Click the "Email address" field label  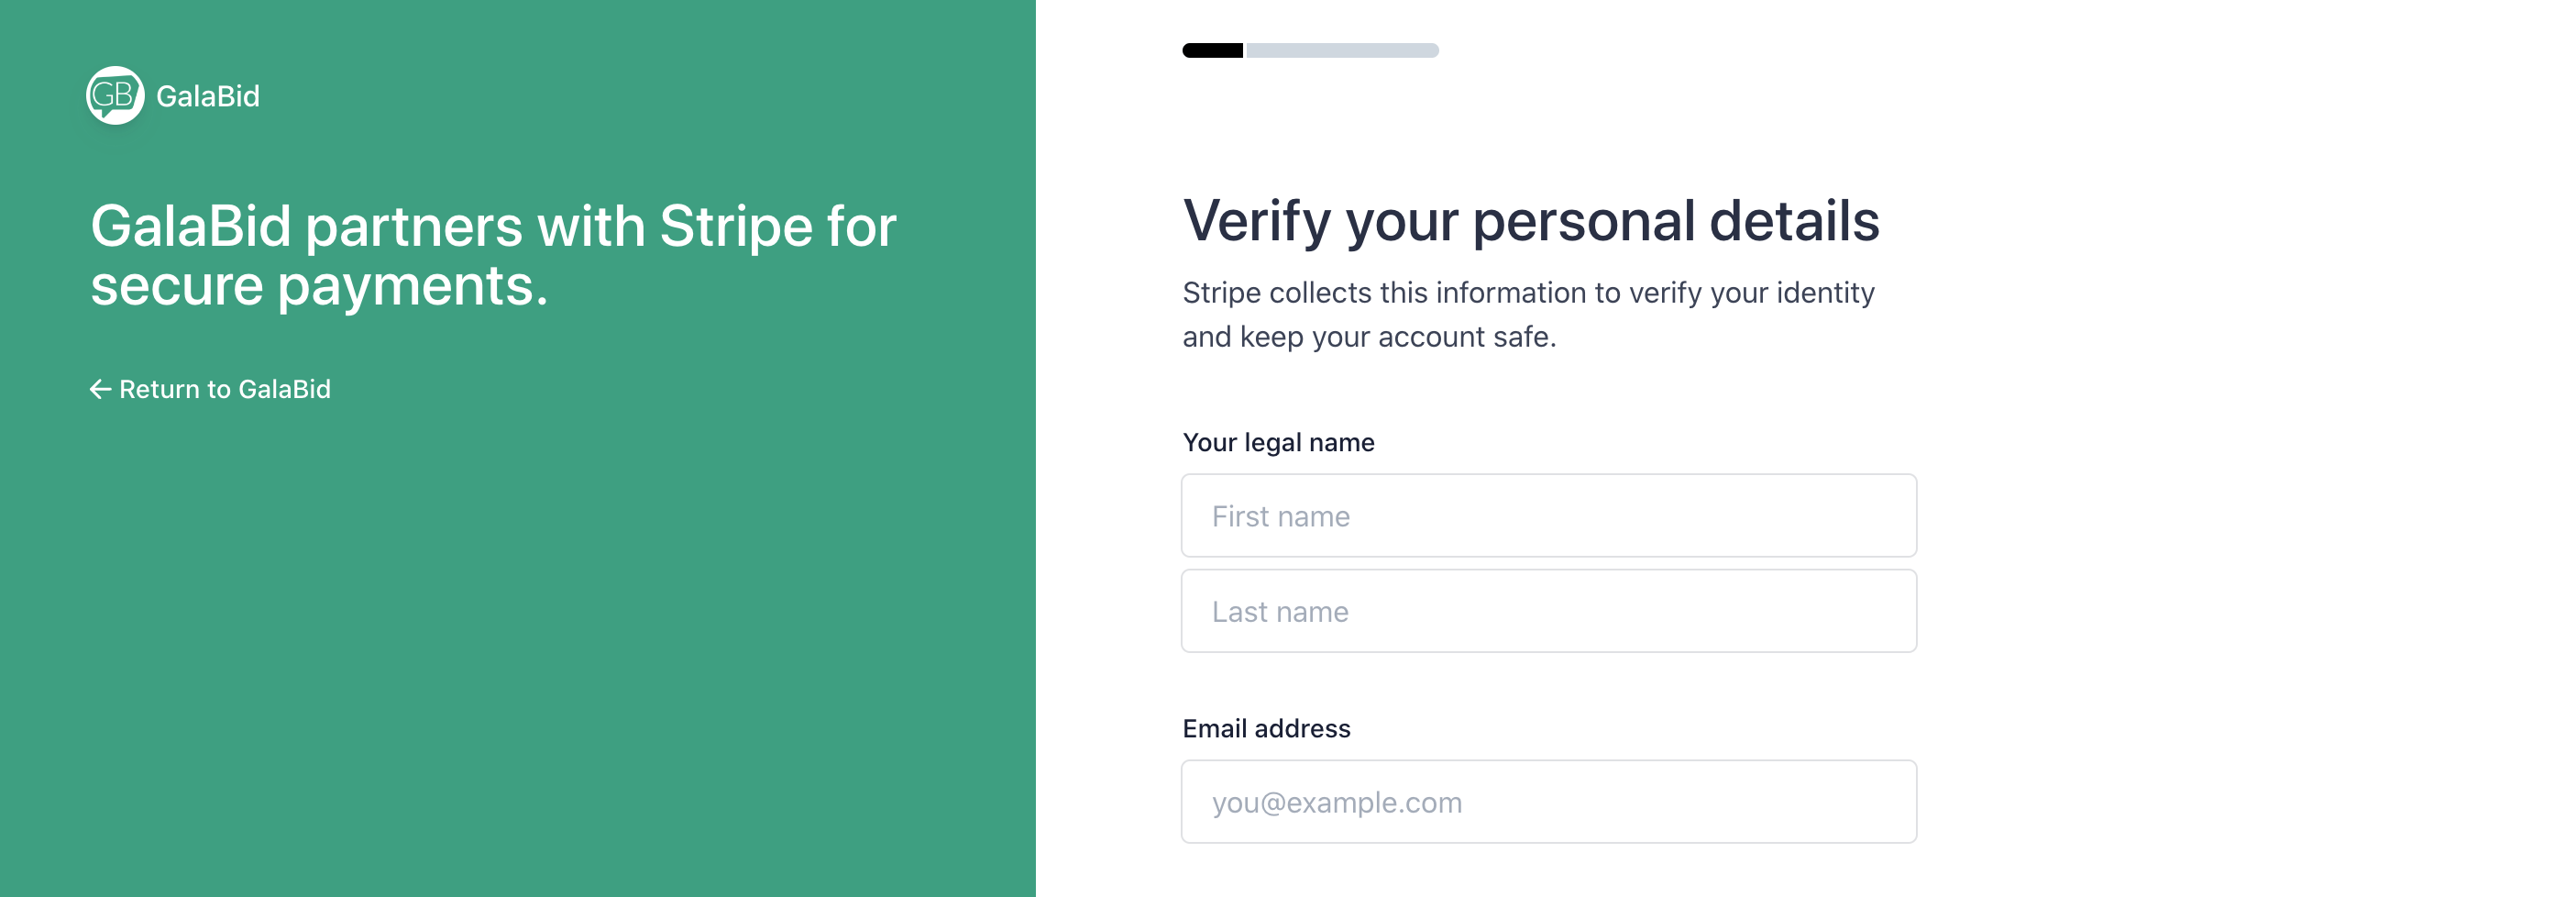(1266, 728)
